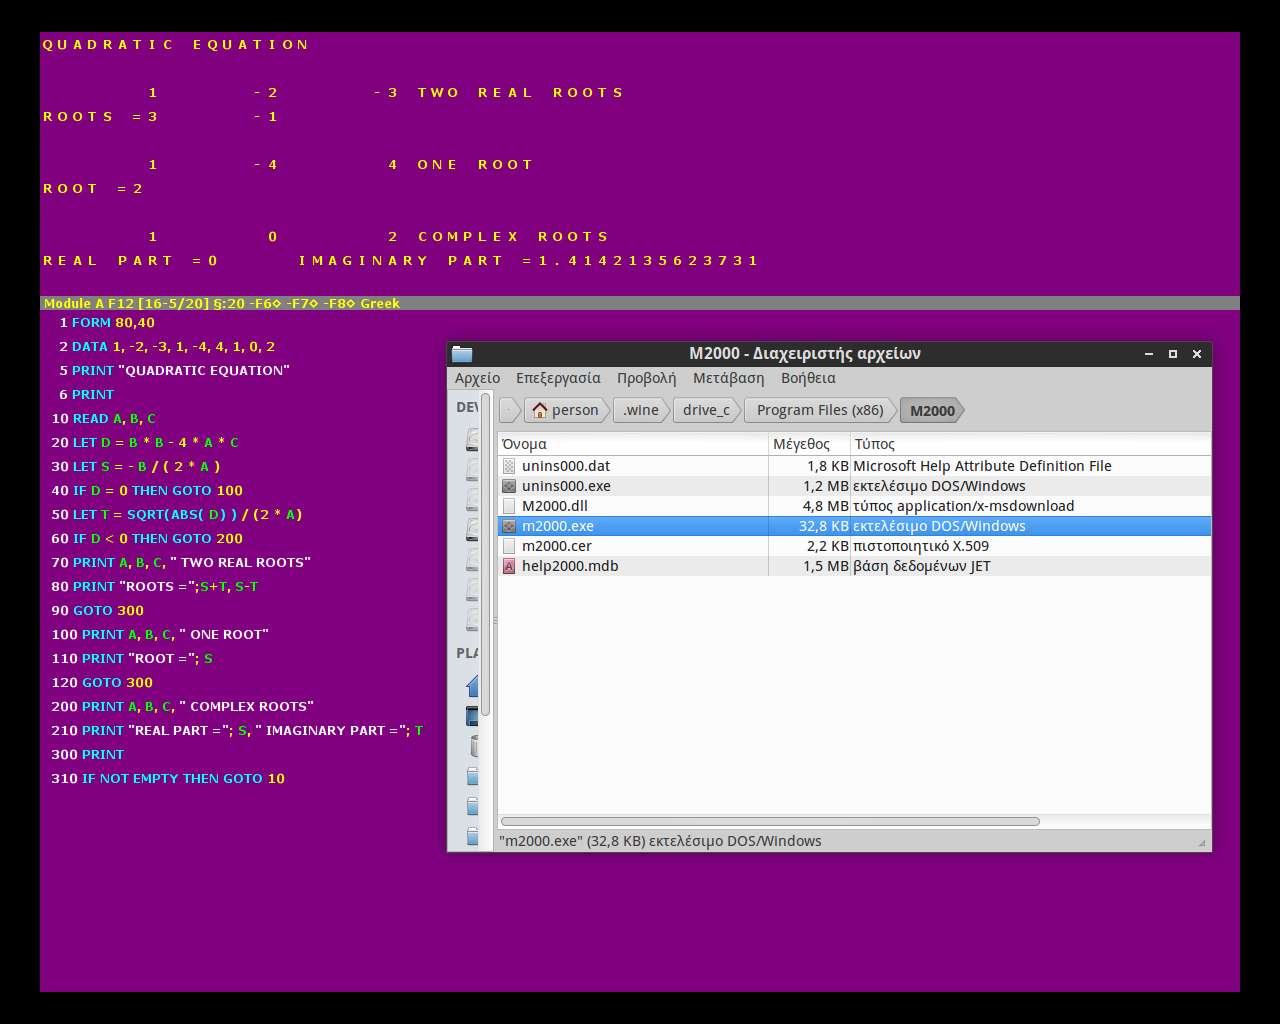The height and width of the screenshot is (1024, 1280).
Task: Select the file named unins000.exe
Action: coord(566,486)
